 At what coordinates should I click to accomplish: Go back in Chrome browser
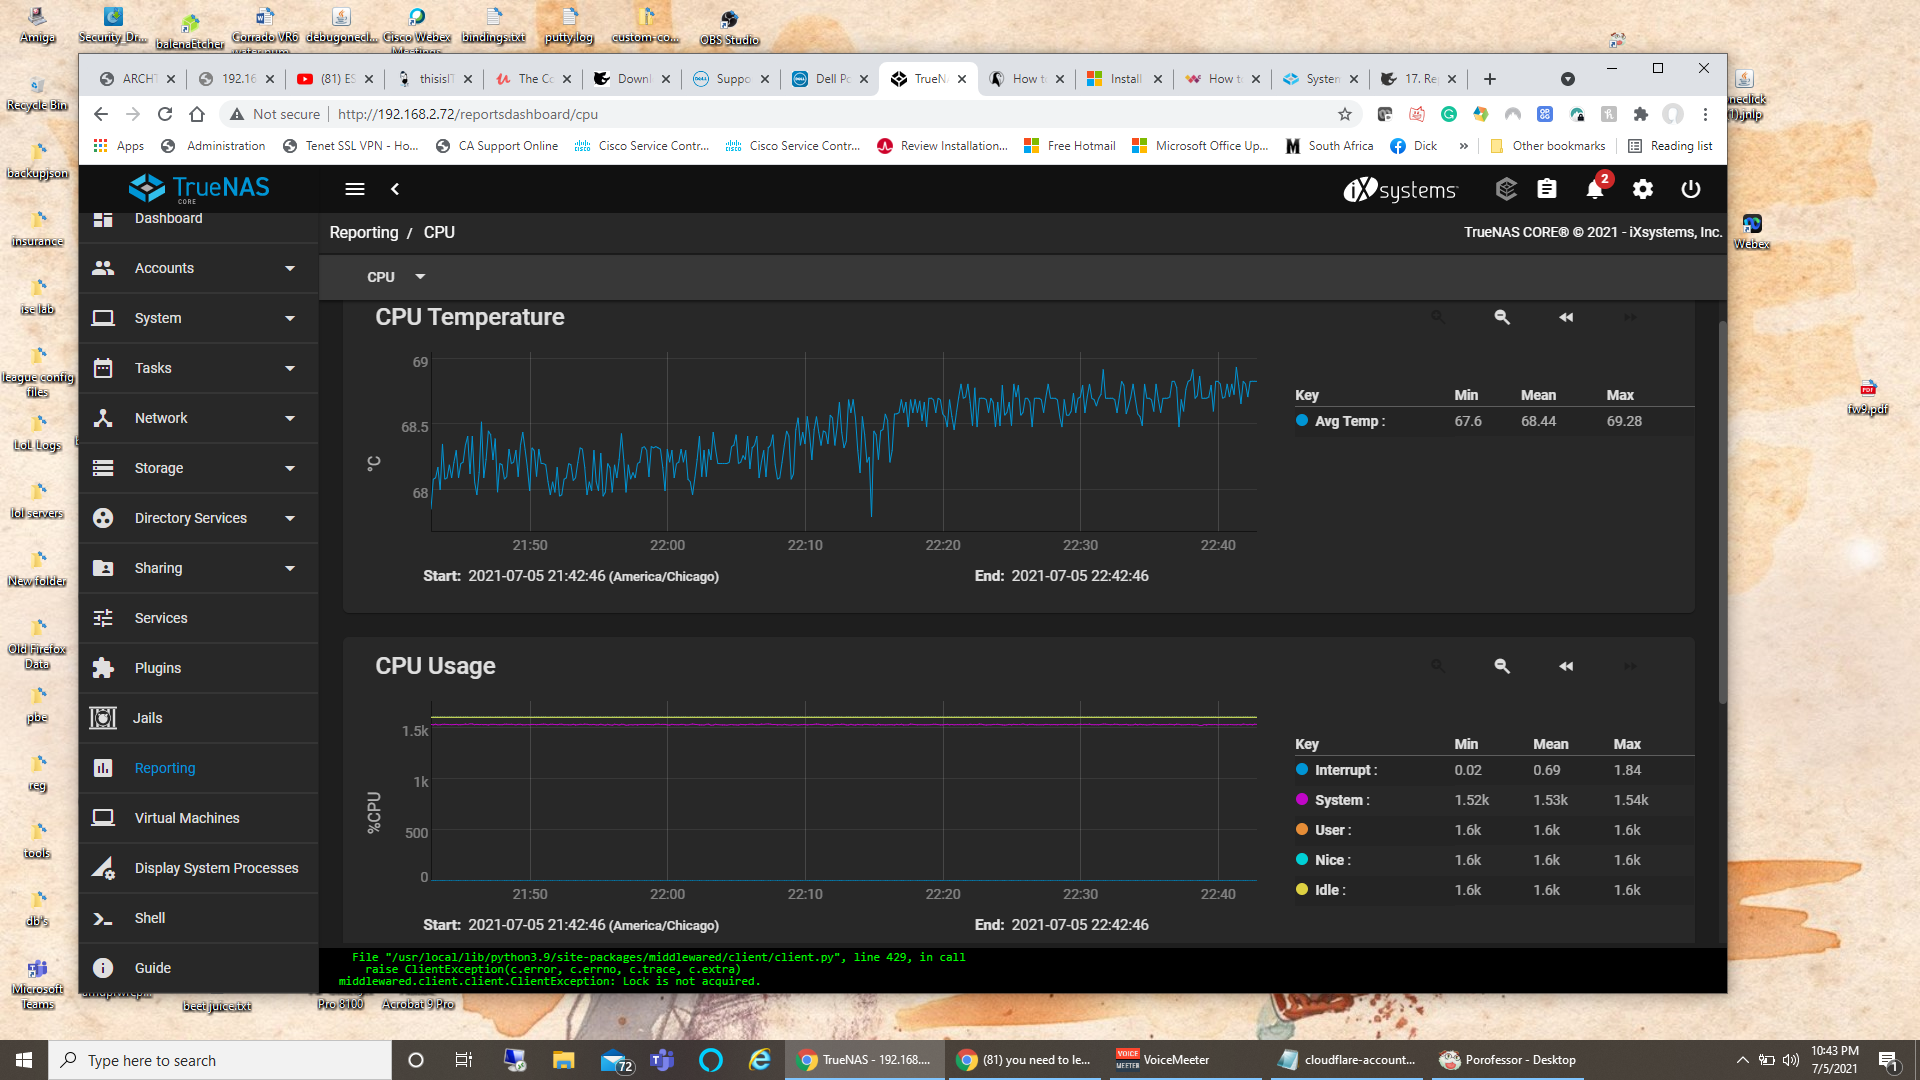(x=100, y=114)
